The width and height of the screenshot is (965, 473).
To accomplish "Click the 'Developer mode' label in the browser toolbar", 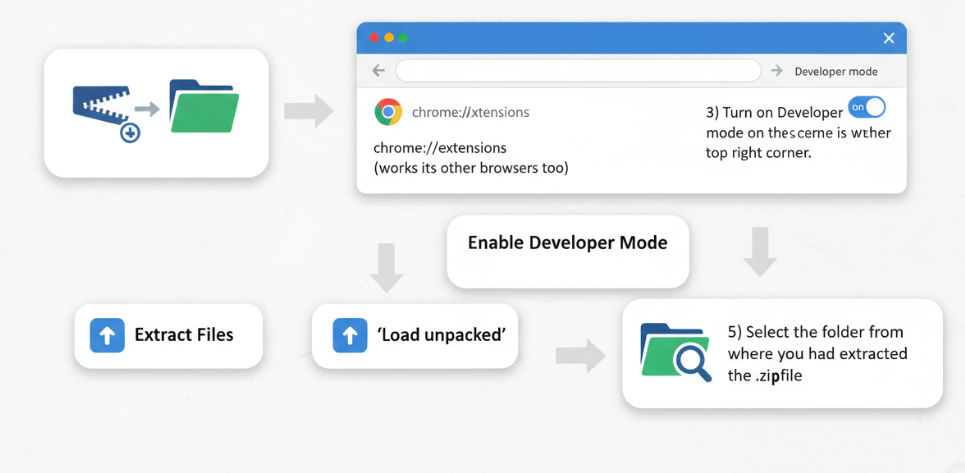I will click(835, 72).
